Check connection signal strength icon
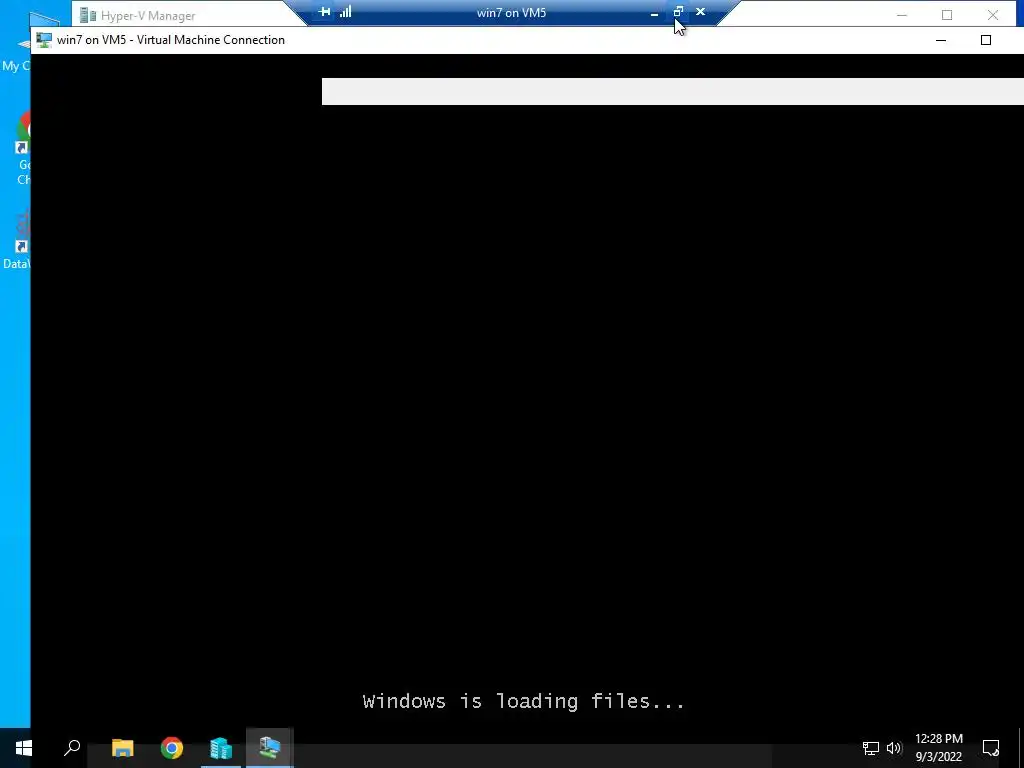The image size is (1024, 768). [345, 12]
